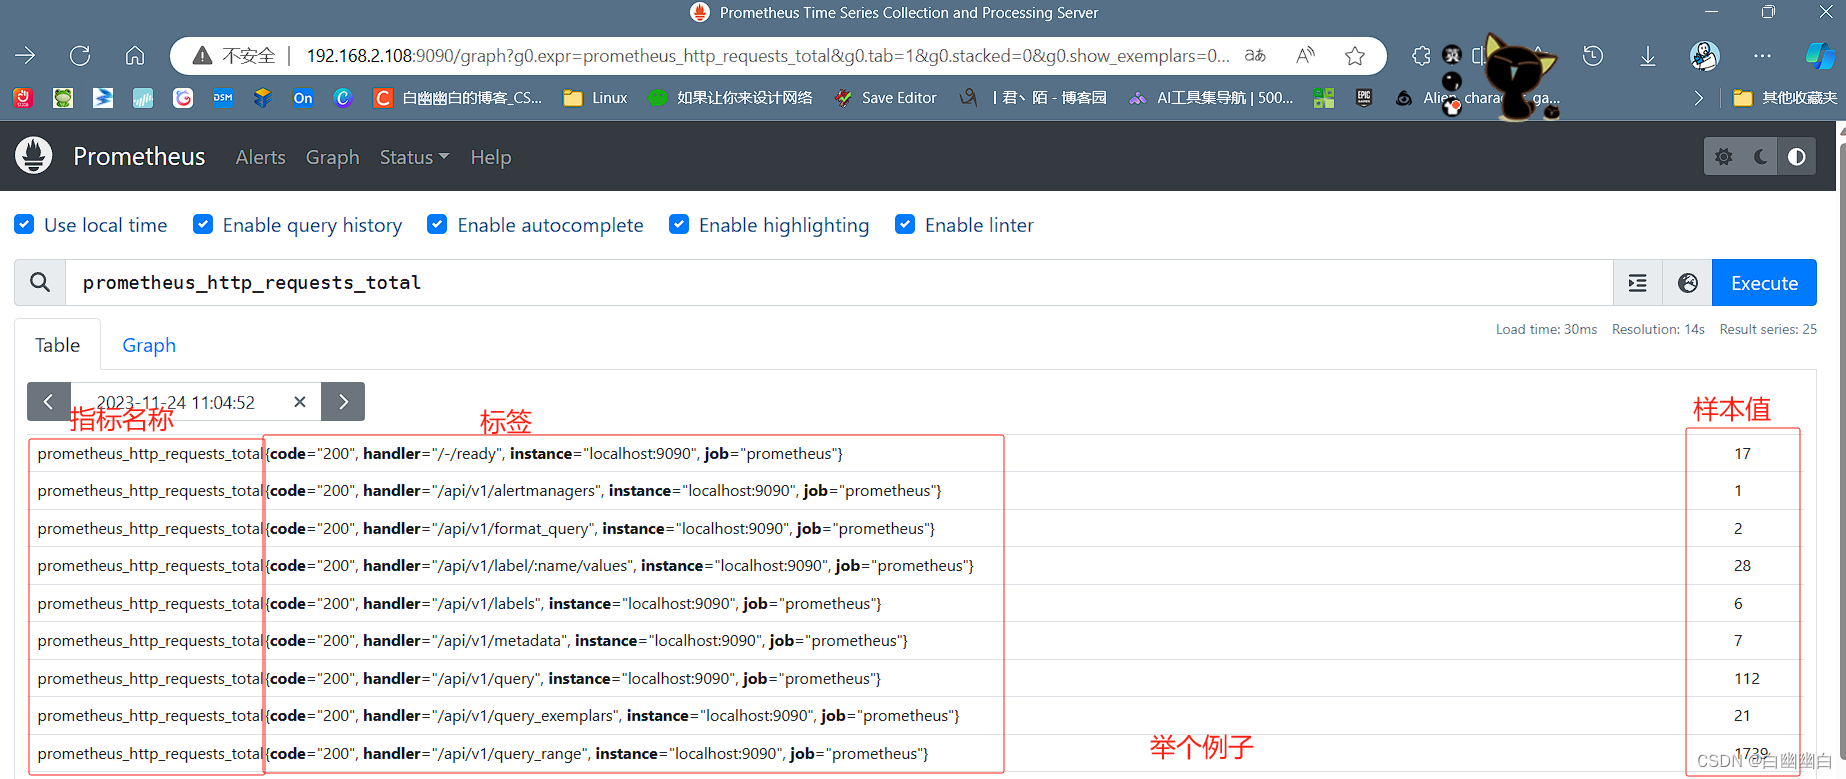Click the Load time: 30ms text

click(1546, 329)
